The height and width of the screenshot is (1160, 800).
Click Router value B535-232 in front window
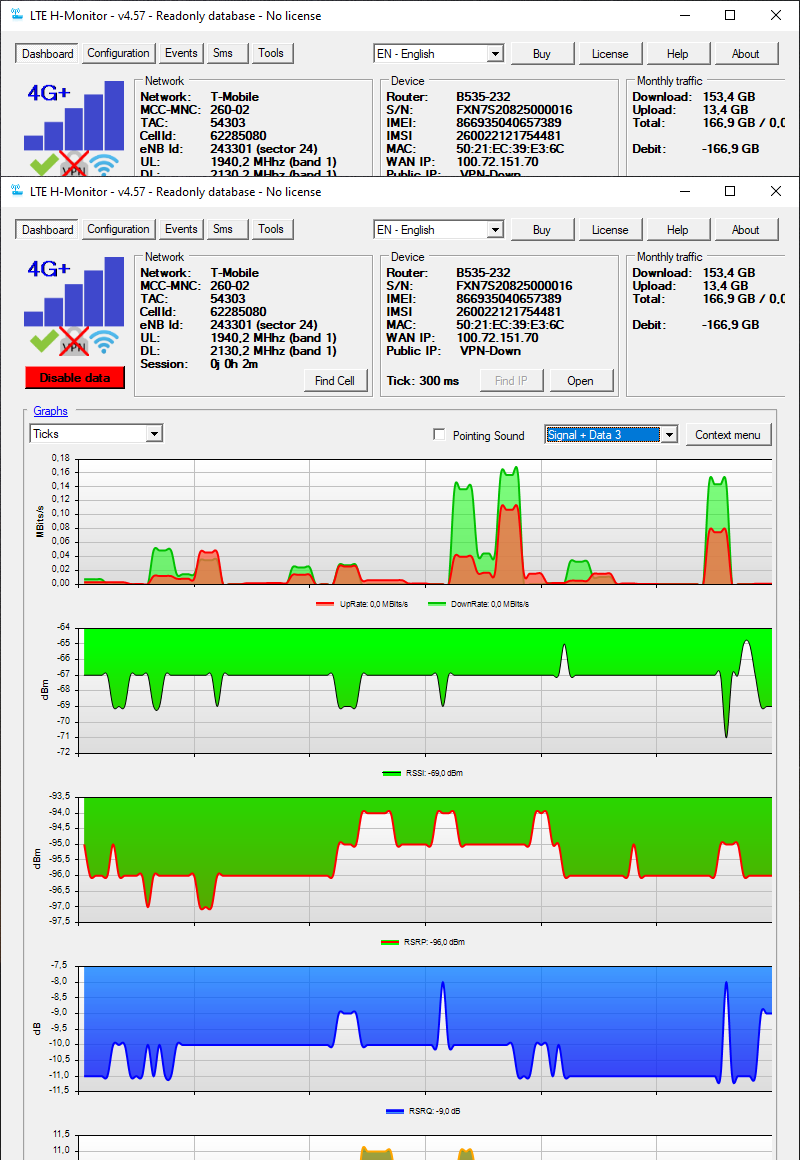483,273
